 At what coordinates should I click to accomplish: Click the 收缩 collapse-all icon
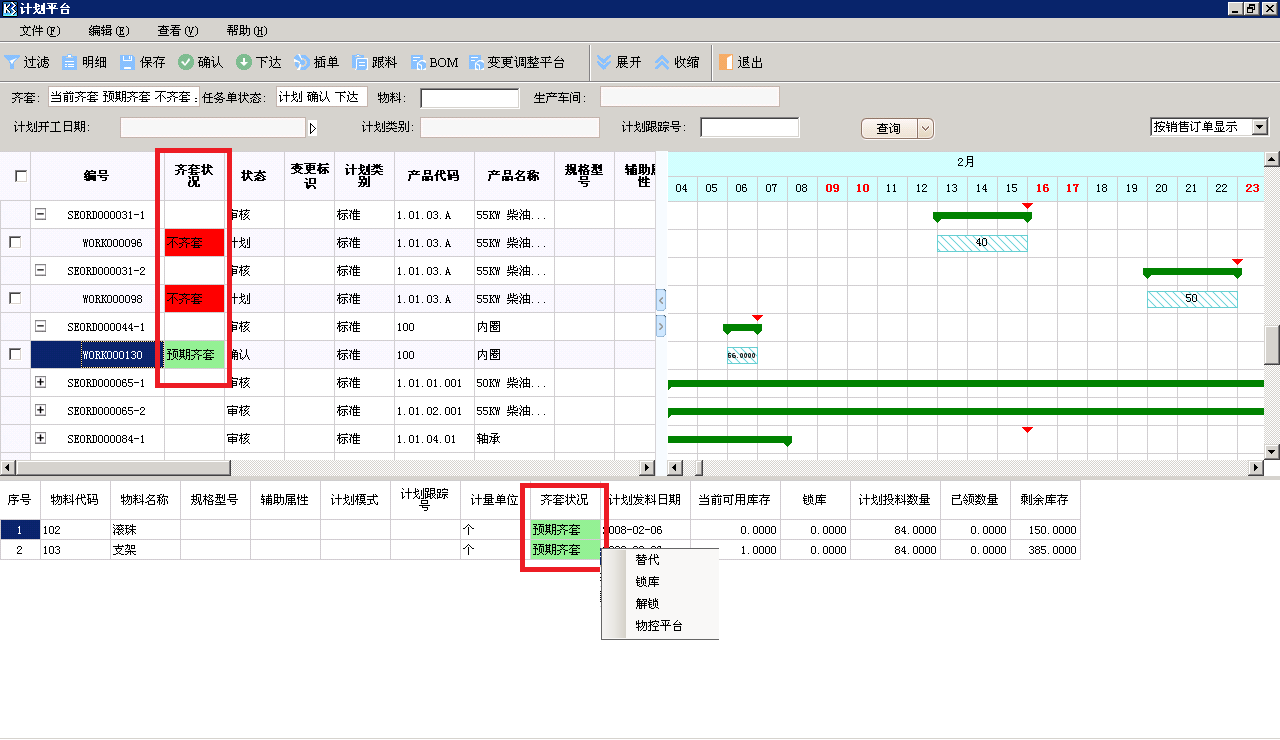pos(662,62)
